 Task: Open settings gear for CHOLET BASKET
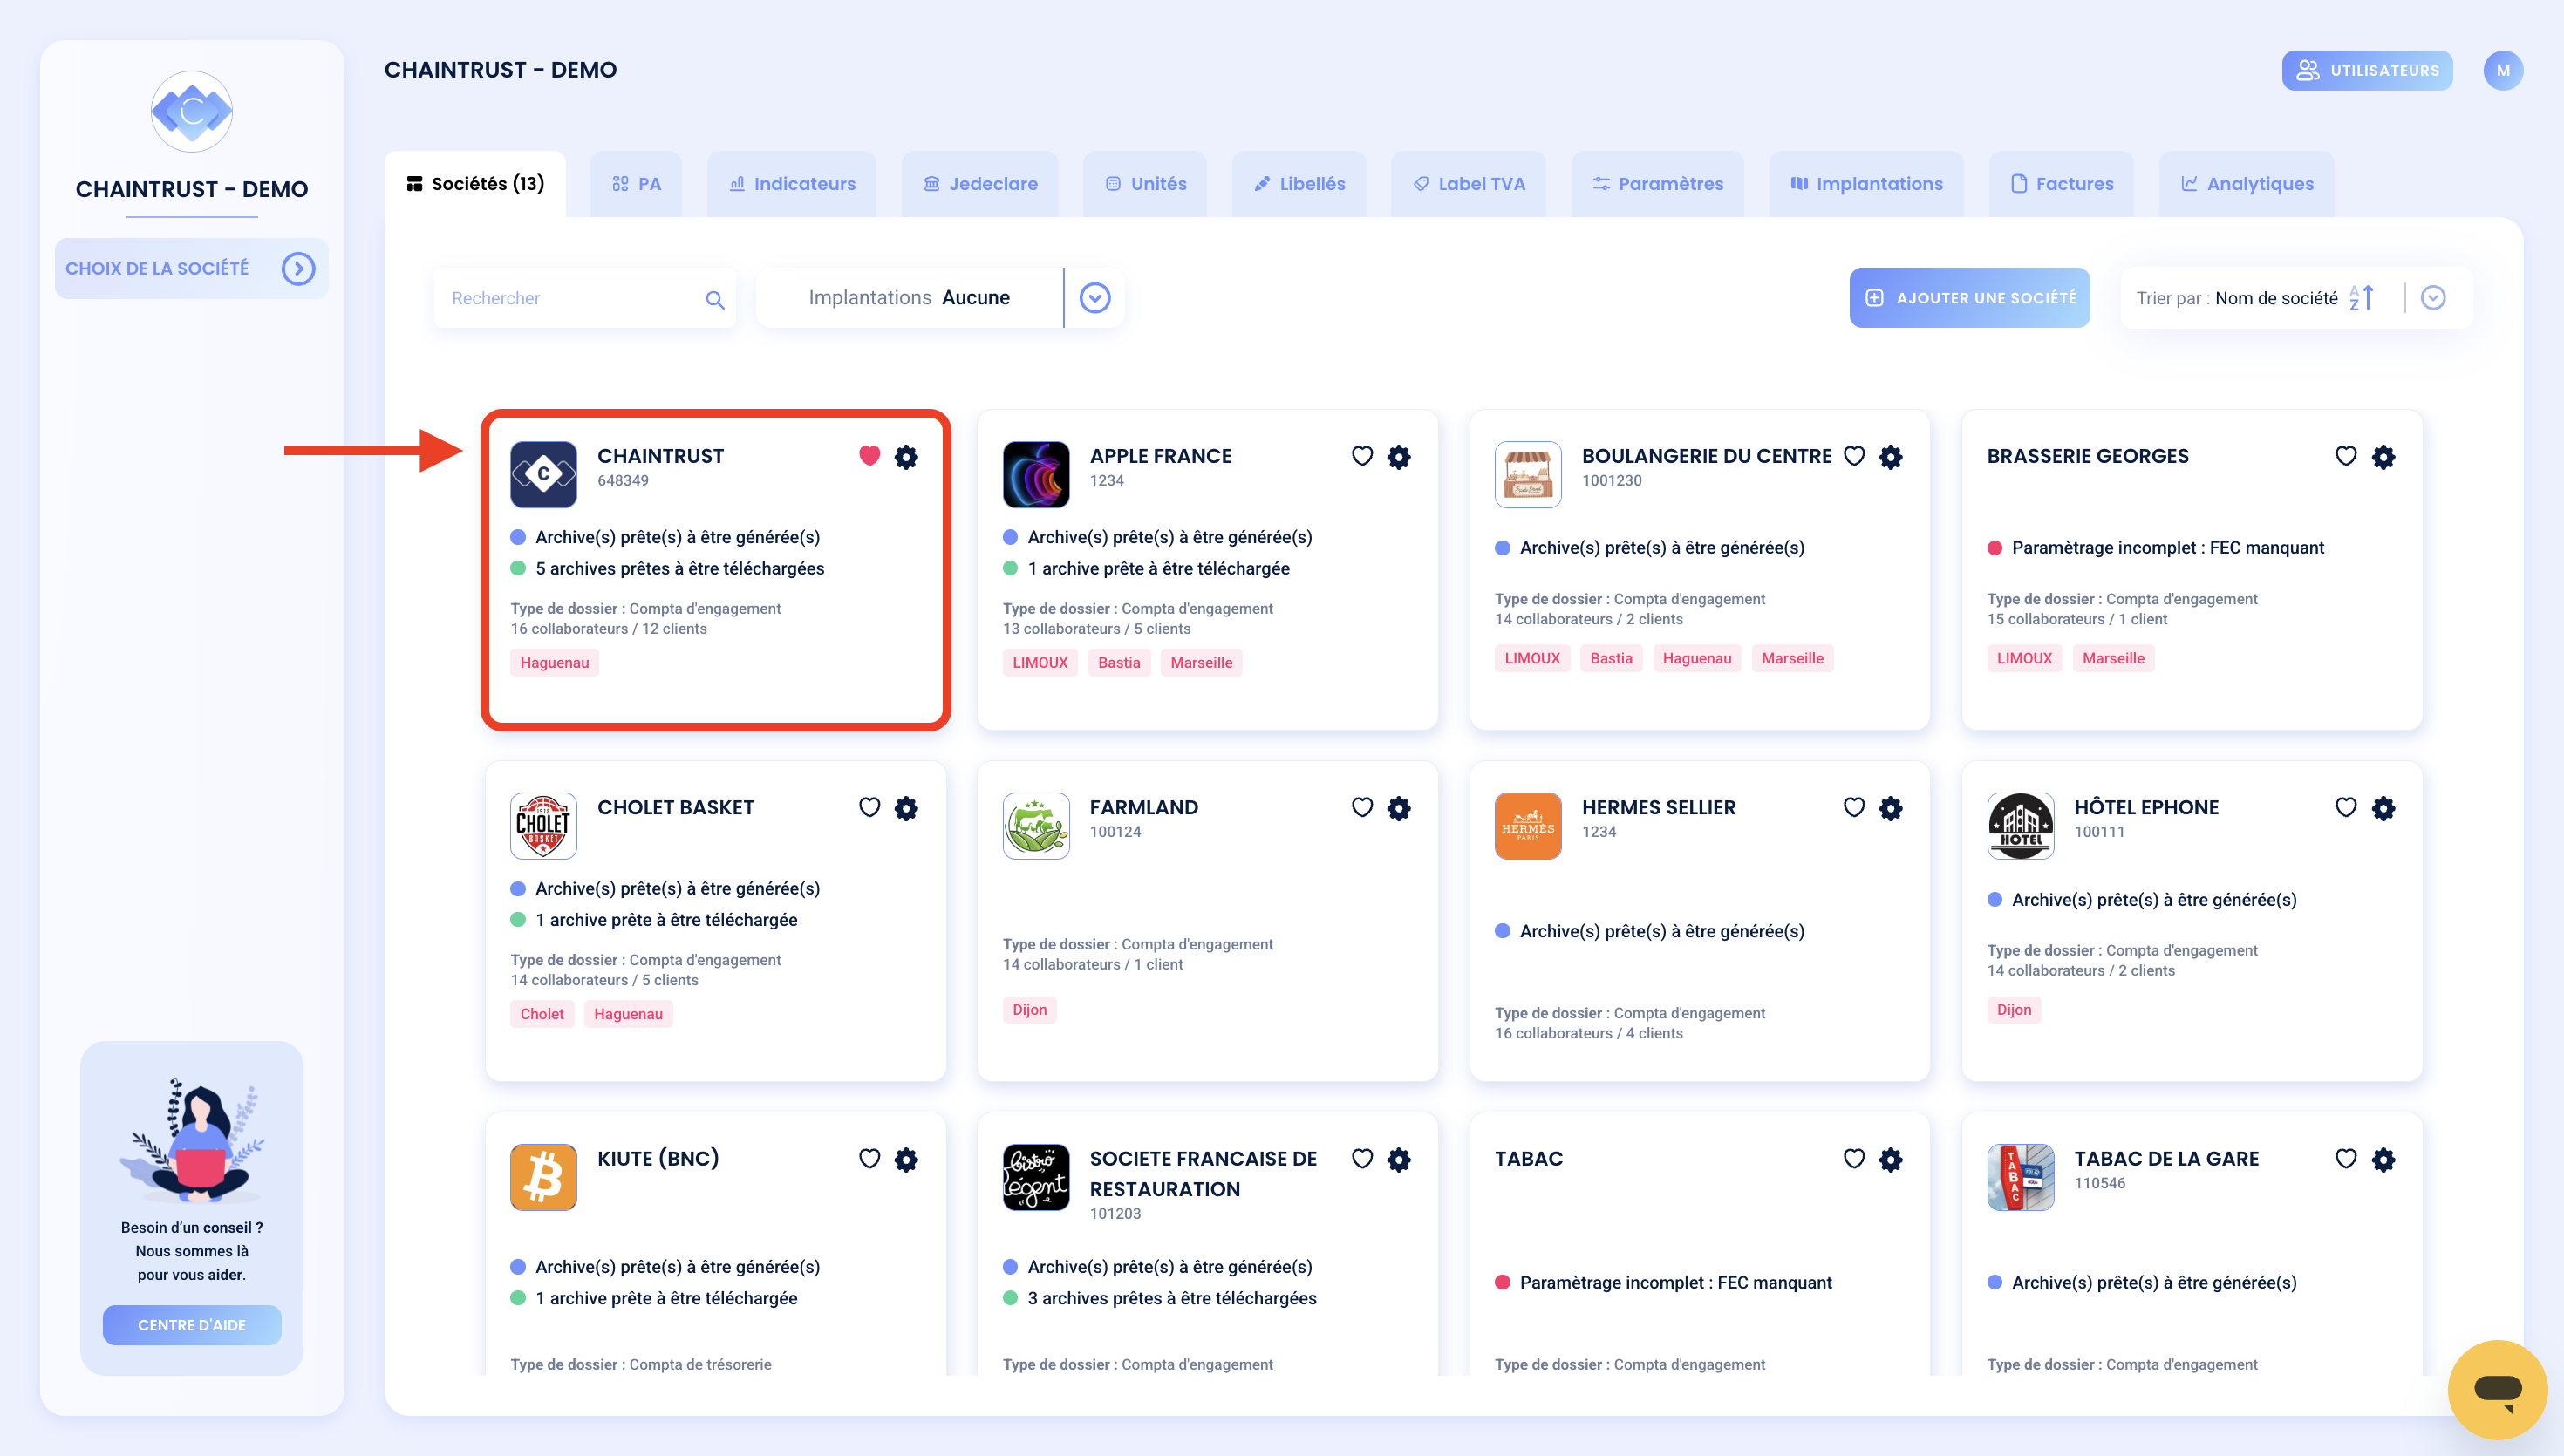[906, 808]
